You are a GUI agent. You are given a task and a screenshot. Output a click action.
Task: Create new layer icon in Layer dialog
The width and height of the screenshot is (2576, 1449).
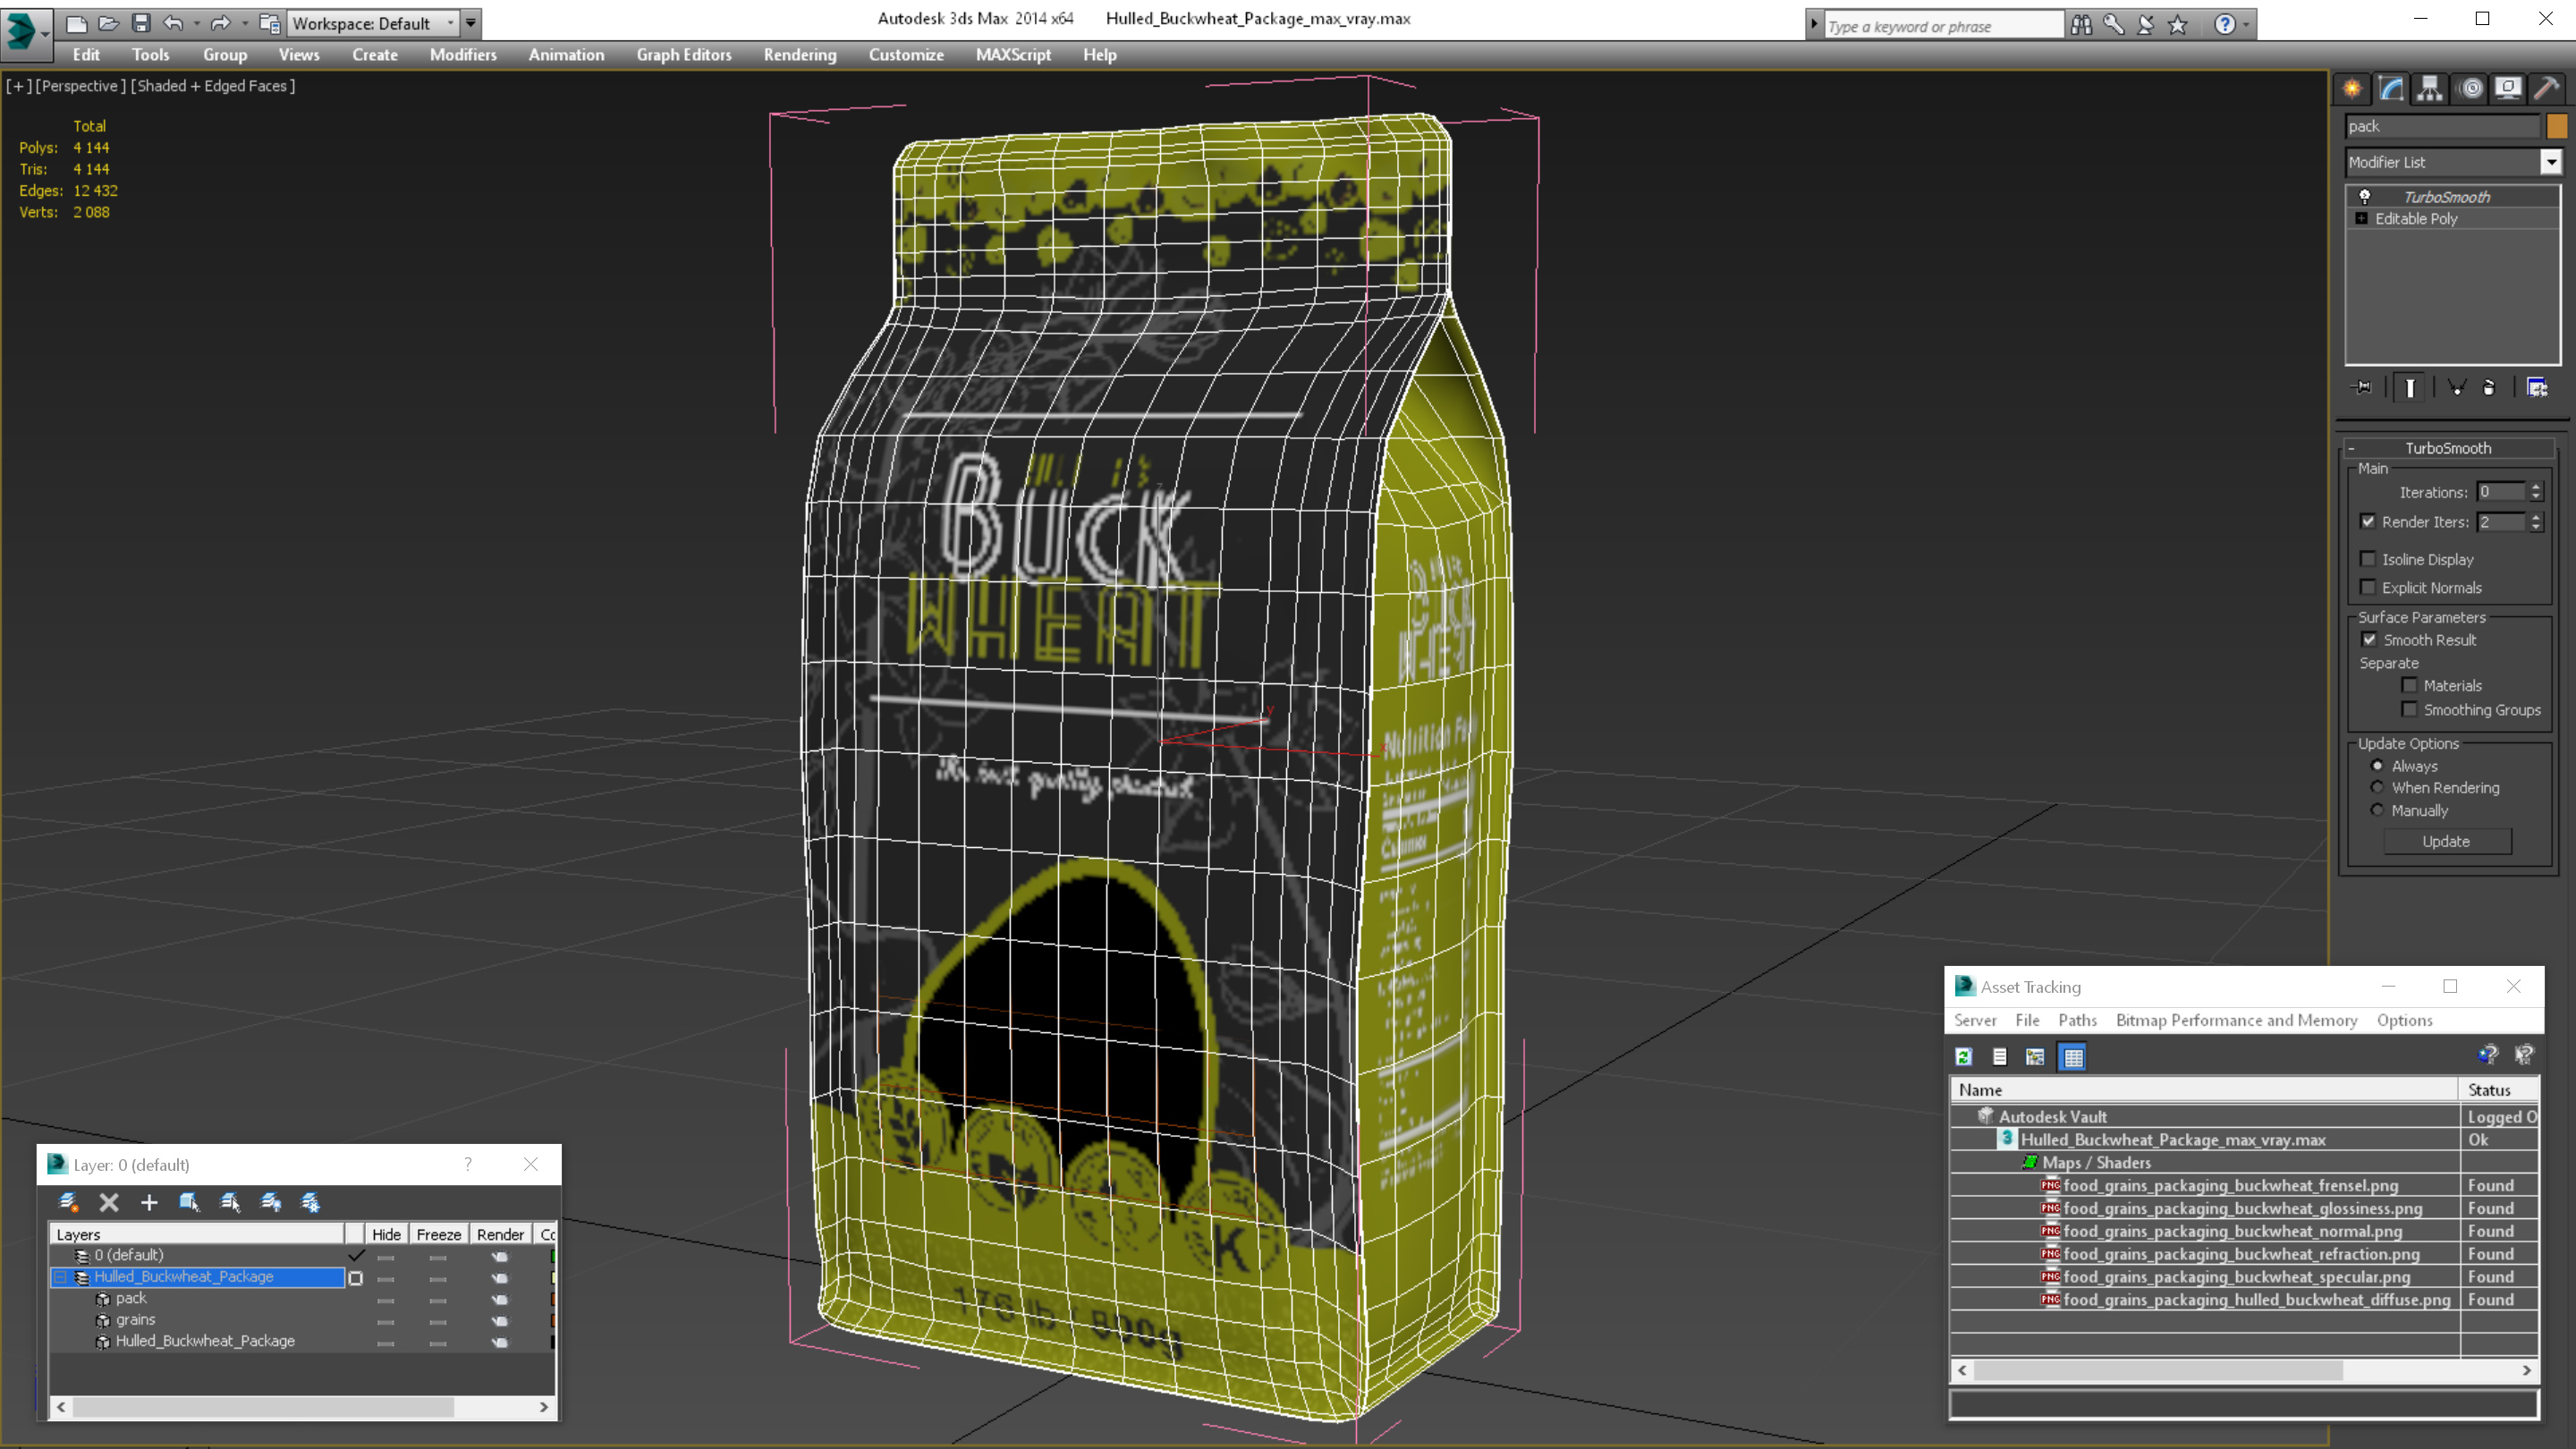(x=69, y=1202)
